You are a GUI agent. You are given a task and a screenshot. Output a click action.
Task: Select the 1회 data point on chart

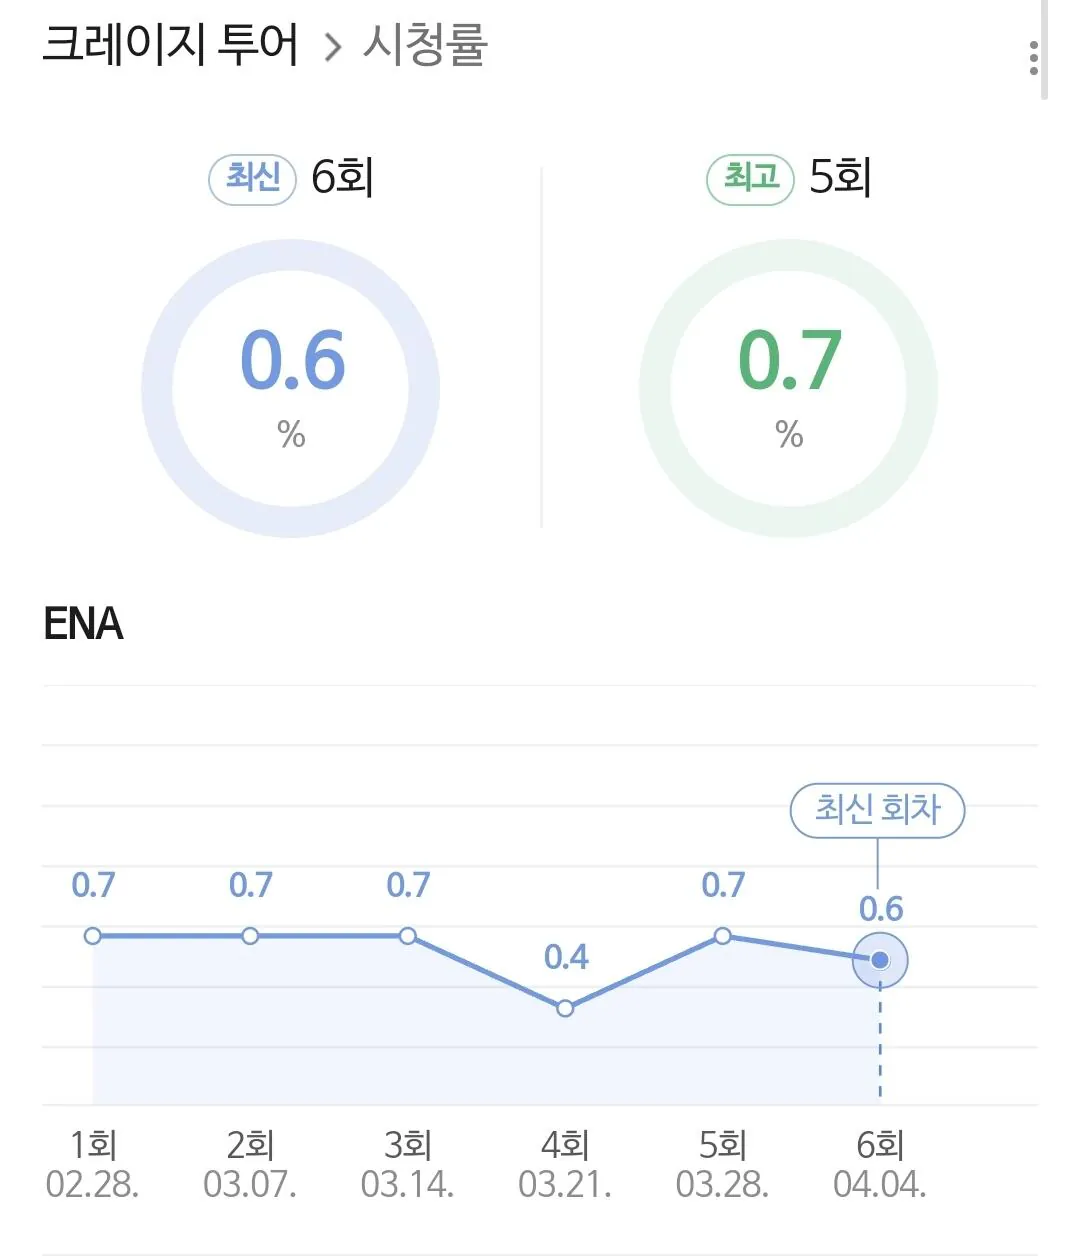tap(93, 936)
